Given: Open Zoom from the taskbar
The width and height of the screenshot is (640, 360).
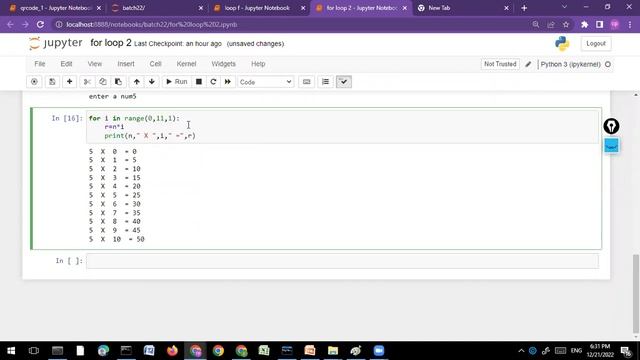Looking at the screenshot, I should (x=379, y=351).
